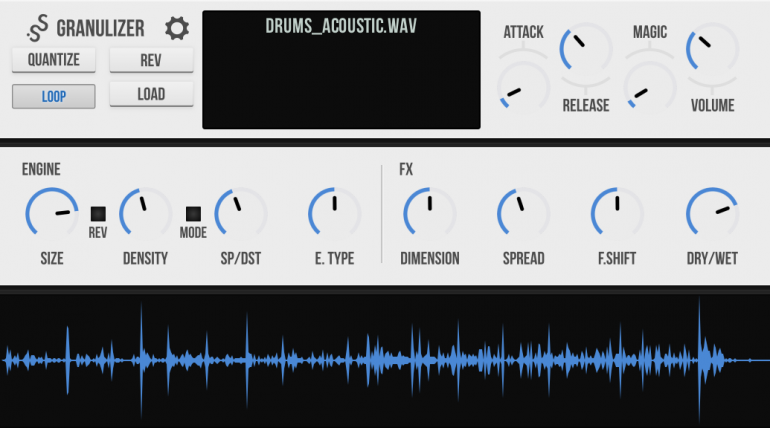Click the E. TYPE knob
Viewport: 770px width, 428px height.
[334, 214]
